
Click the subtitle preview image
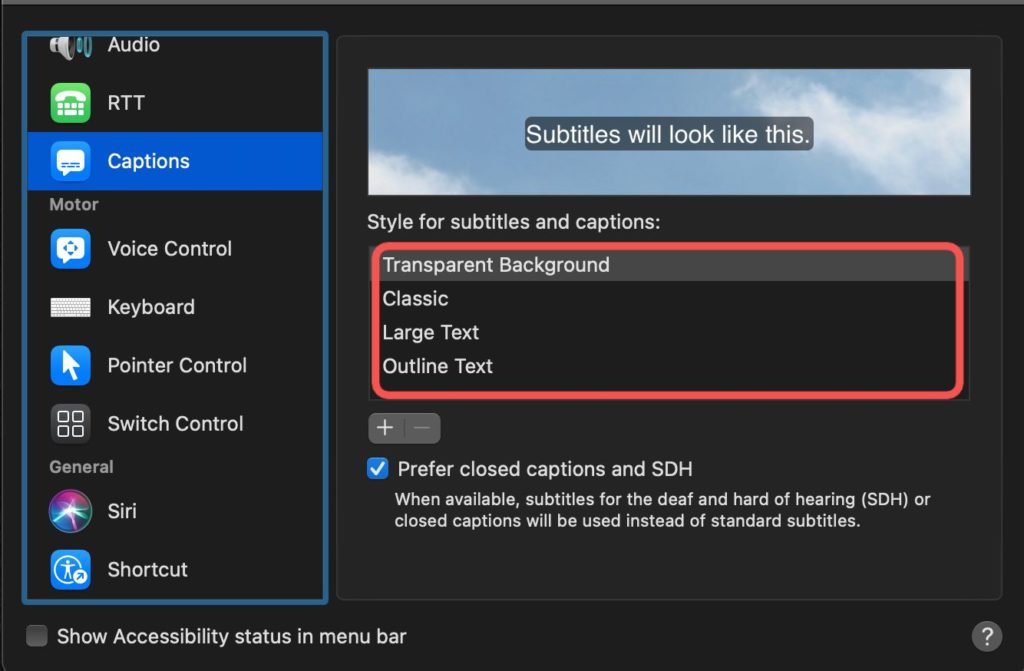(x=669, y=132)
